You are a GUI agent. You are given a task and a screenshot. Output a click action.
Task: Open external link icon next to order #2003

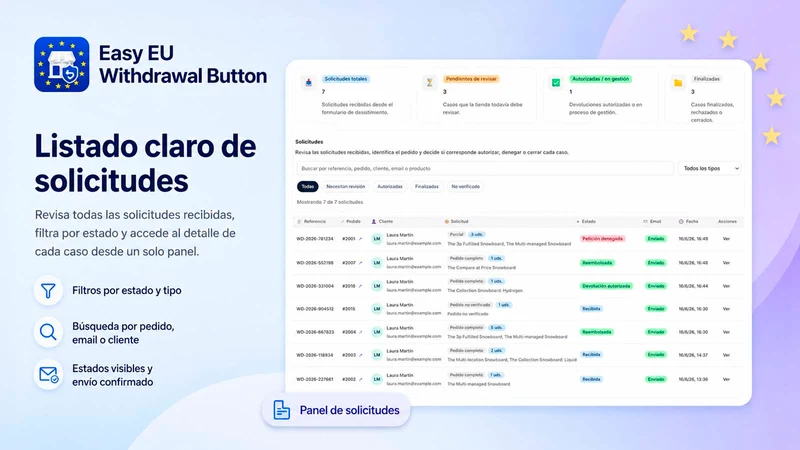(x=361, y=355)
